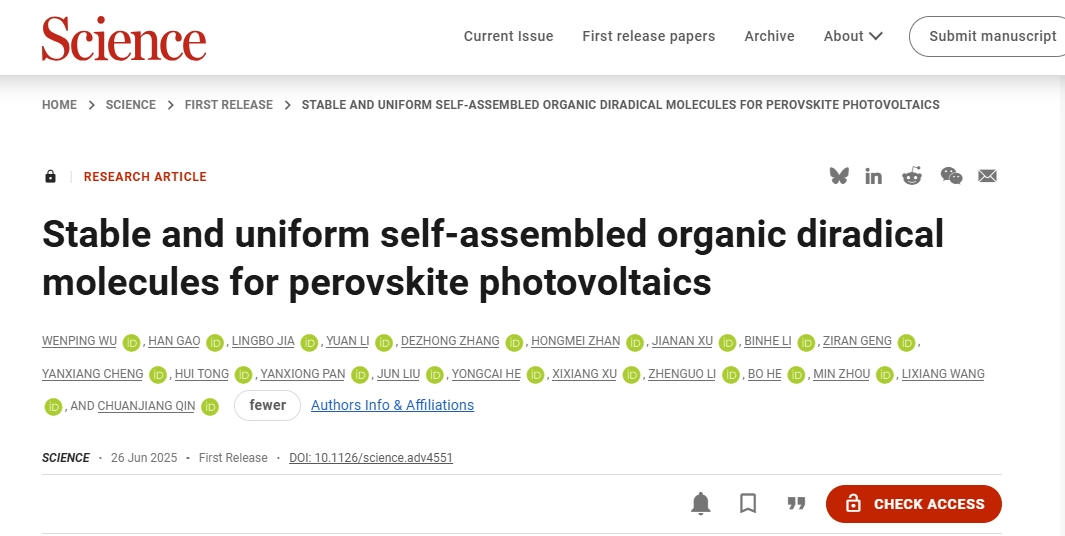Share article via WeChat icon
Image resolution: width=1065 pixels, height=536 pixels.
click(x=951, y=176)
